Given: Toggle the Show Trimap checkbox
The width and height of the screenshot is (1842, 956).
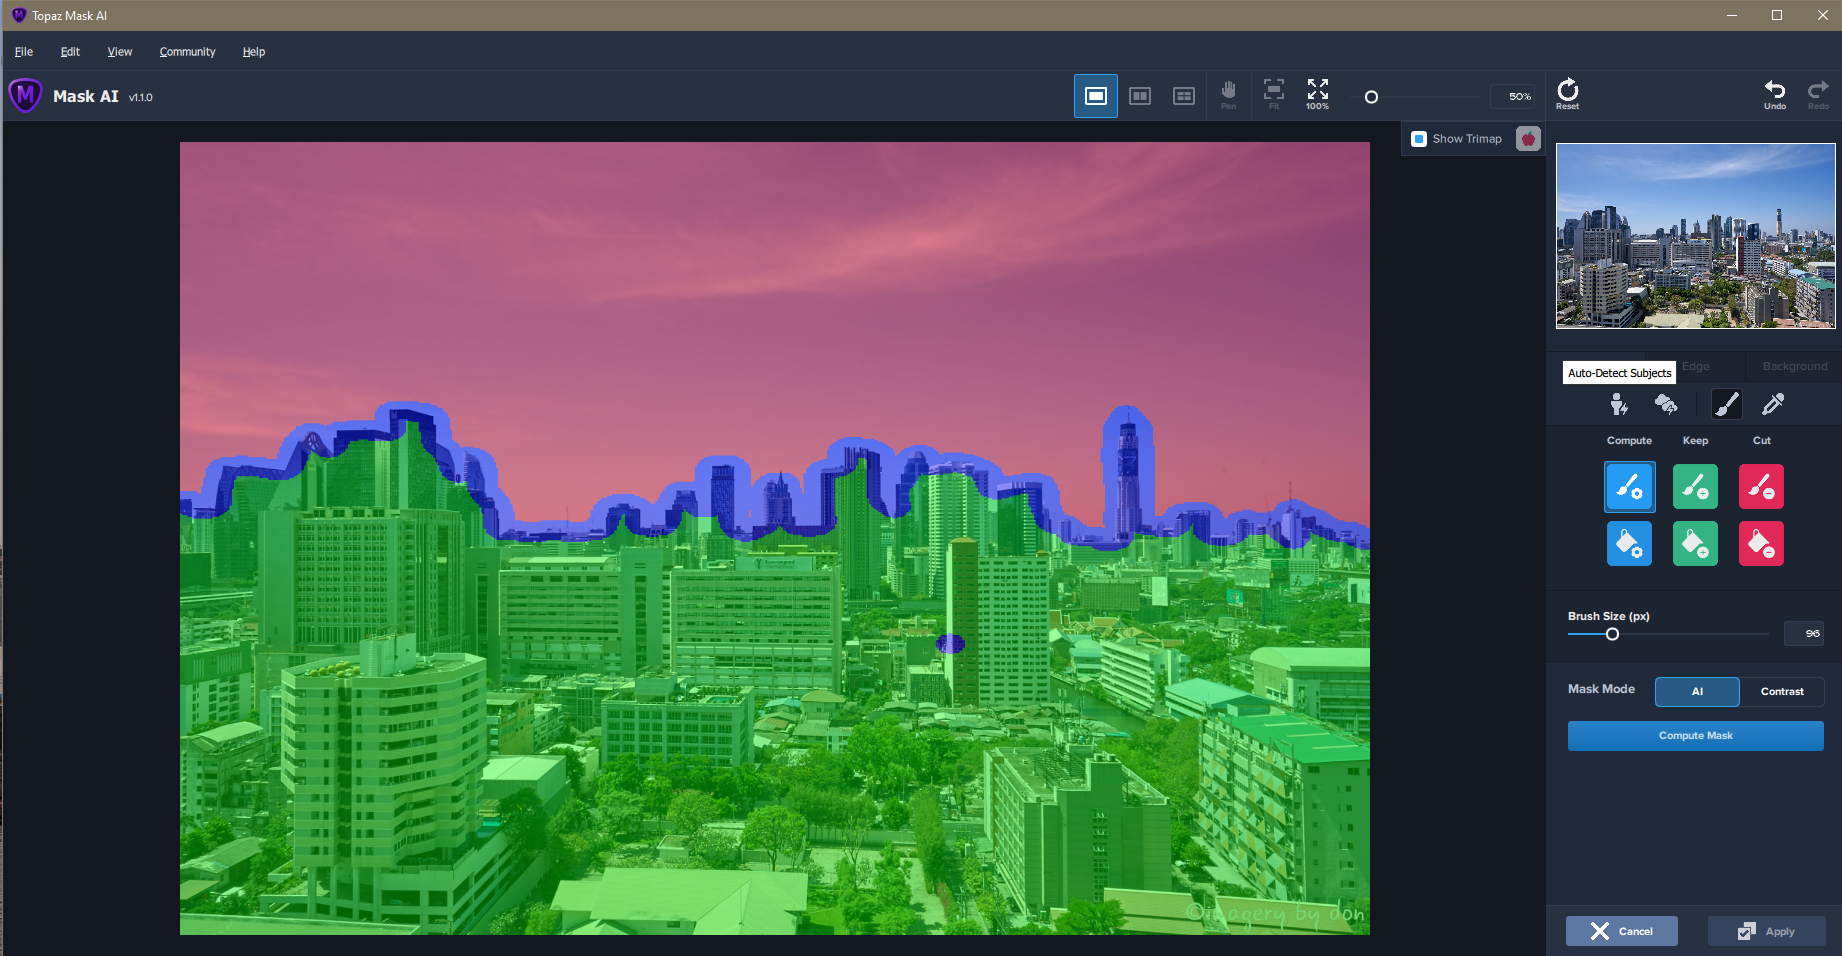Looking at the screenshot, I should 1419,139.
